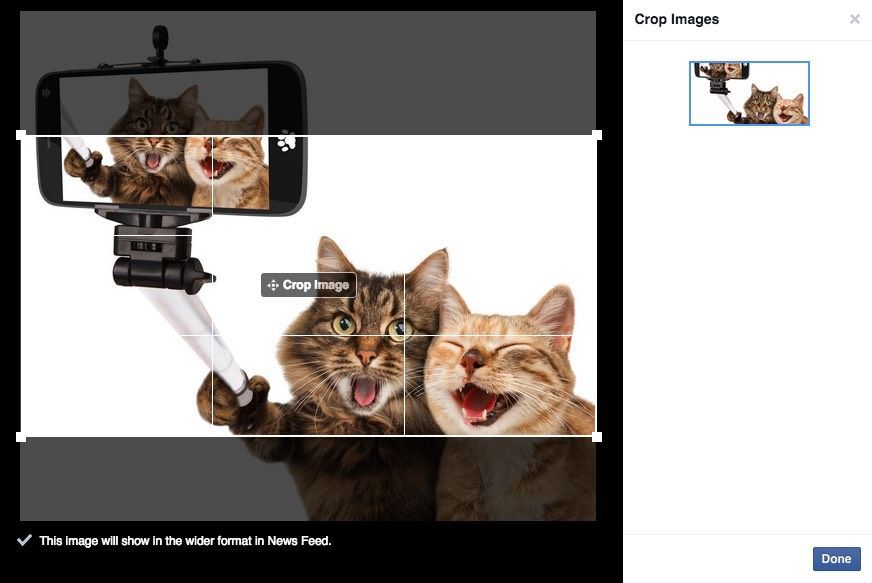Click the white paw print icon on phone

(286, 141)
